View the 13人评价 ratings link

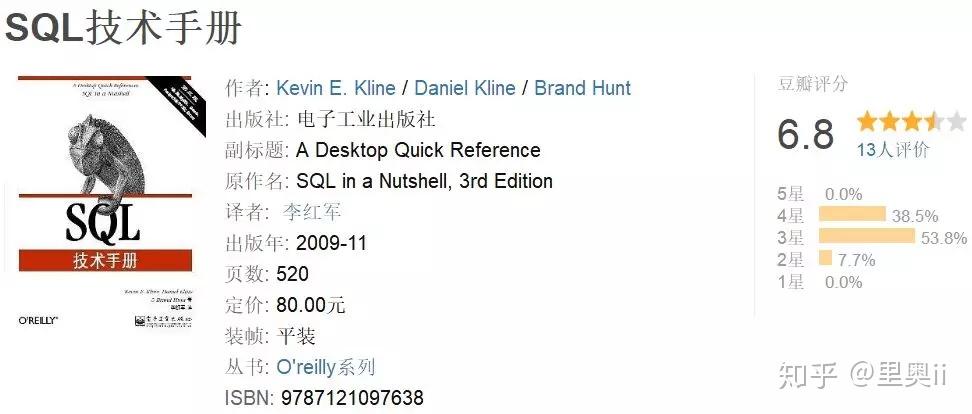[893, 149]
